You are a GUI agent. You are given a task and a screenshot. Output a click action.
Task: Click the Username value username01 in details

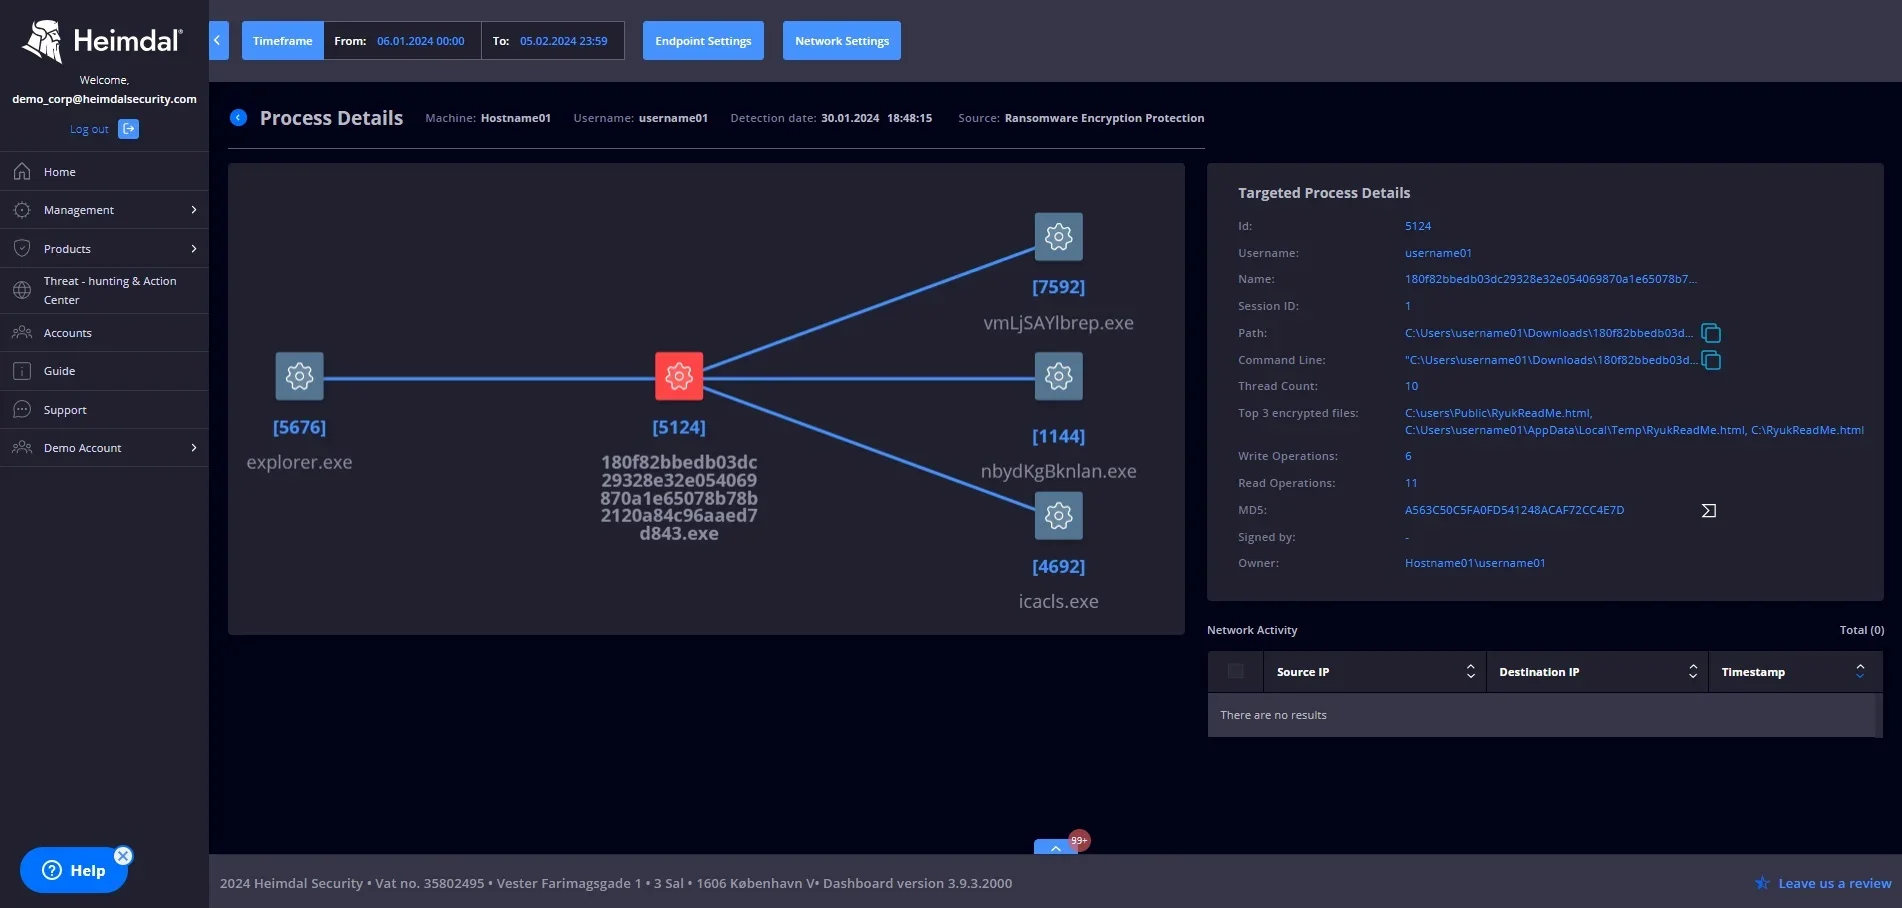pos(1438,253)
